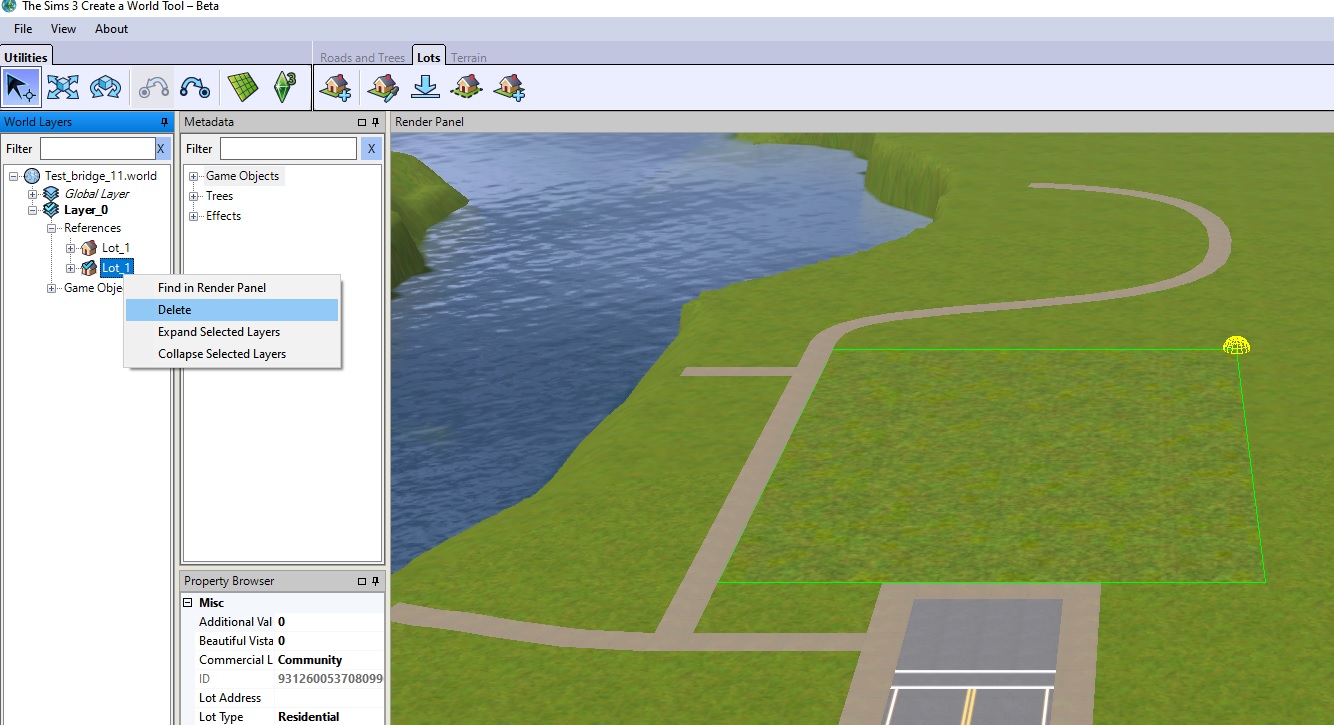Select the rotate object tool
The width and height of the screenshot is (1334, 725).
105,87
